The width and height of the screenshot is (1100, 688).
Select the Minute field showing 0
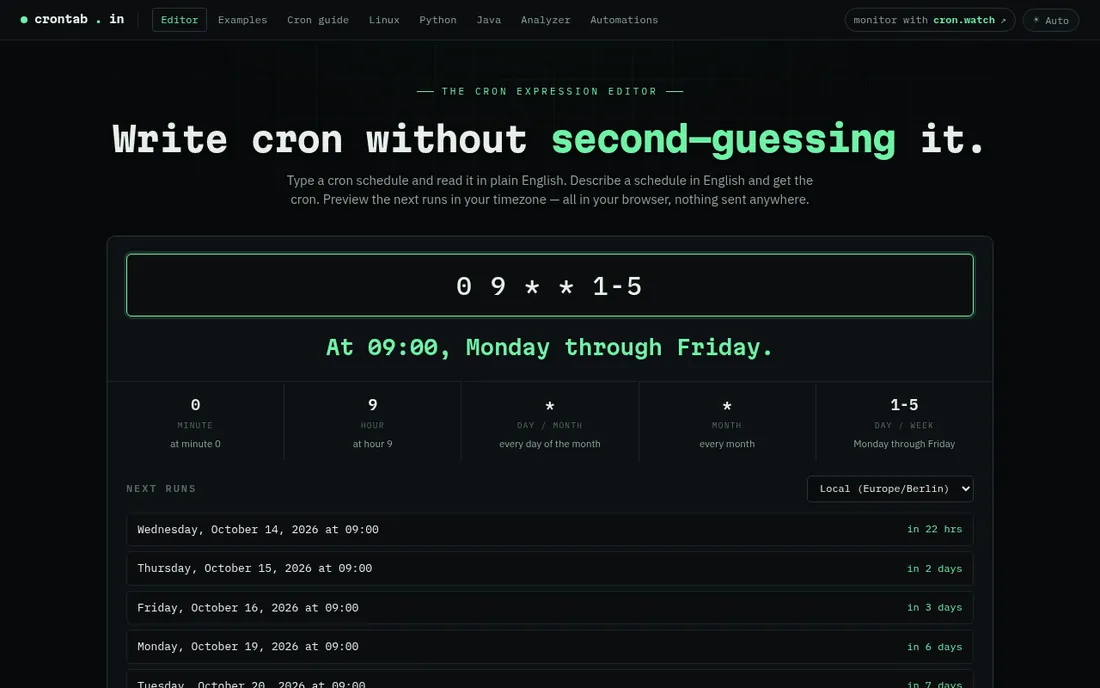(x=195, y=422)
